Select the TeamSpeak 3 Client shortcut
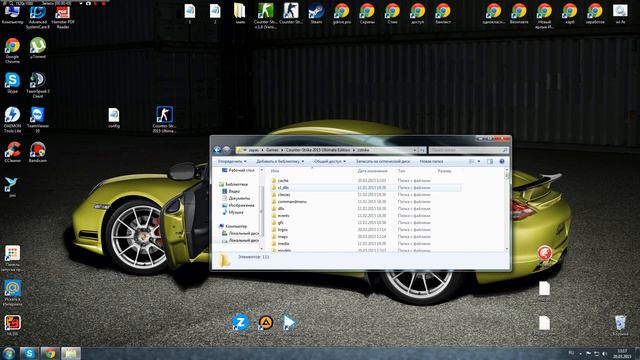Screen dimensions: 640x360 (x=38, y=85)
